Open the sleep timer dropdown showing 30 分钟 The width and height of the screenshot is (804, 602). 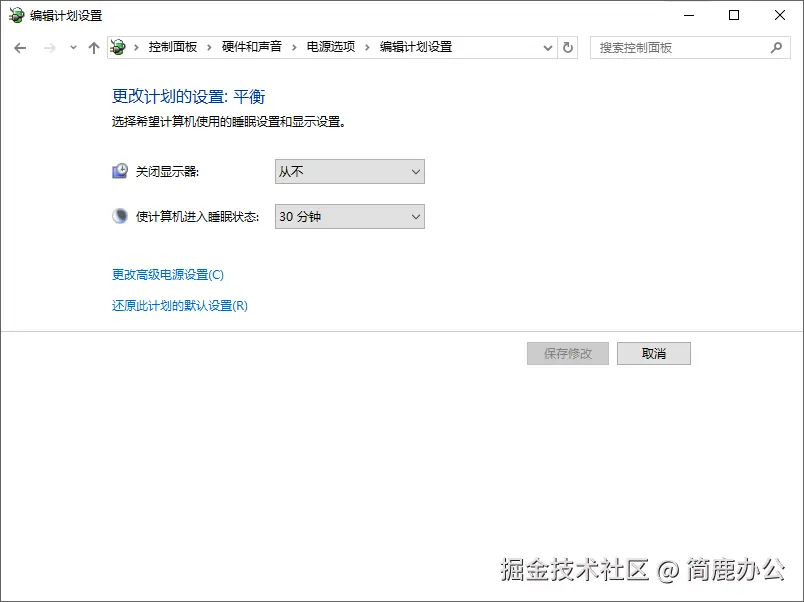point(348,216)
